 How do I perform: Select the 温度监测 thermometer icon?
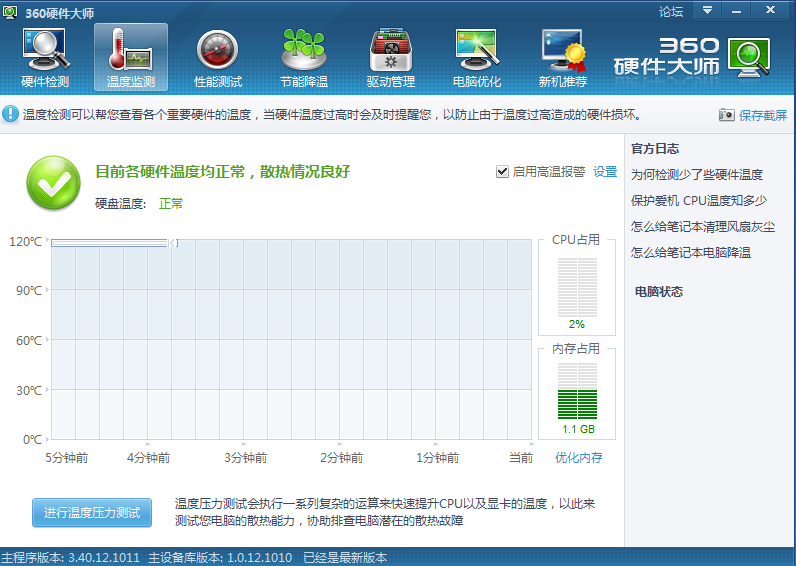point(131,56)
